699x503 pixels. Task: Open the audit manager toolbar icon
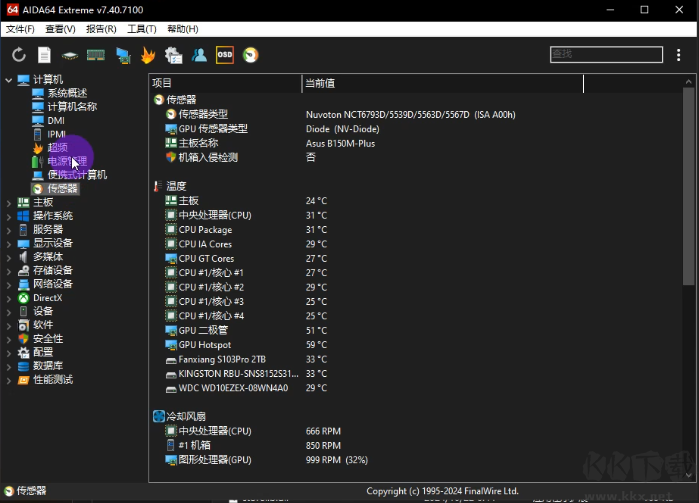(x=173, y=55)
